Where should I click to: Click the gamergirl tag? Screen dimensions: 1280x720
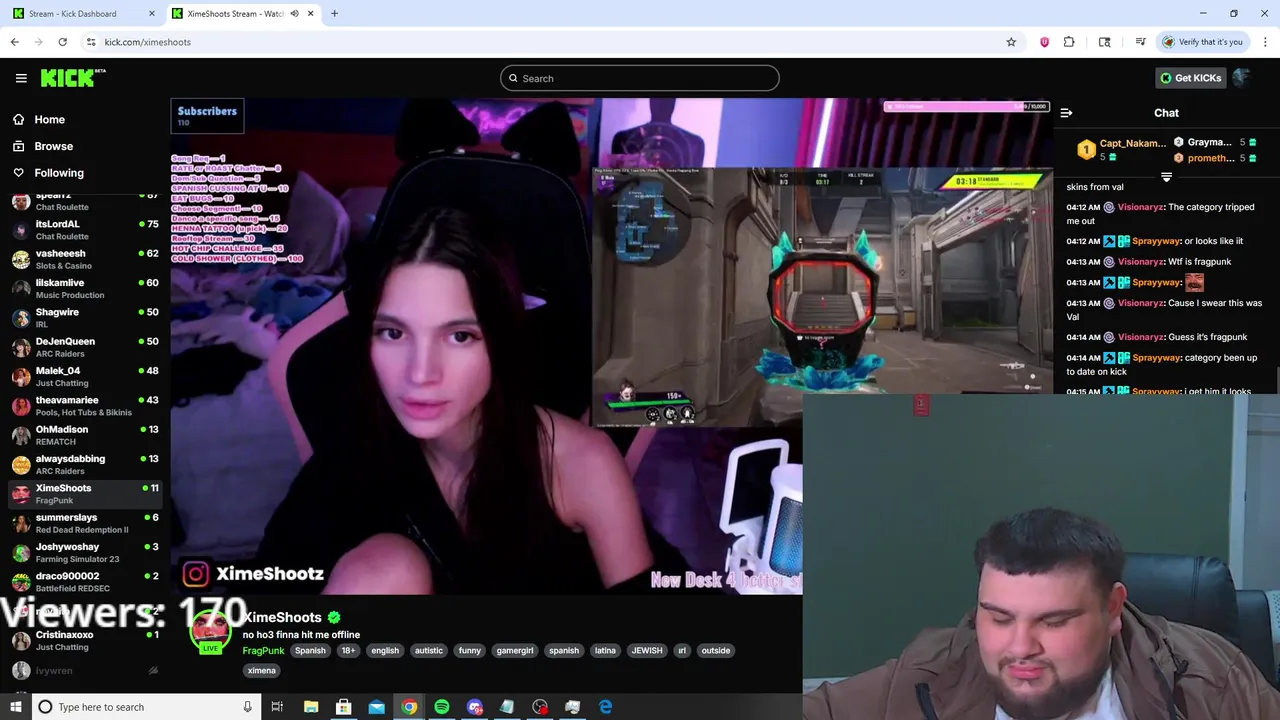pos(515,650)
